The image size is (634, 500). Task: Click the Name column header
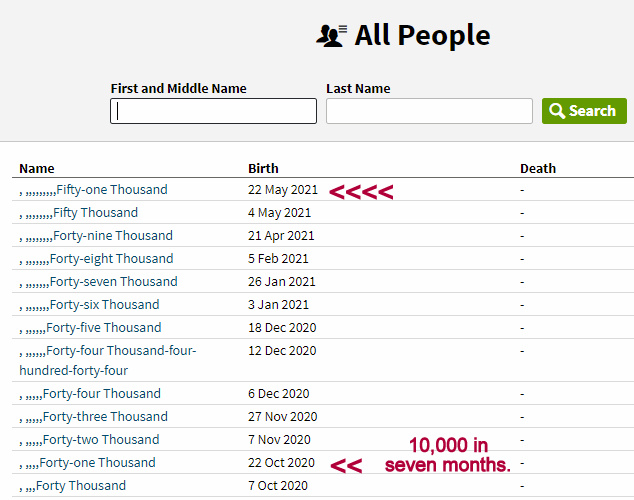click(37, 168)
